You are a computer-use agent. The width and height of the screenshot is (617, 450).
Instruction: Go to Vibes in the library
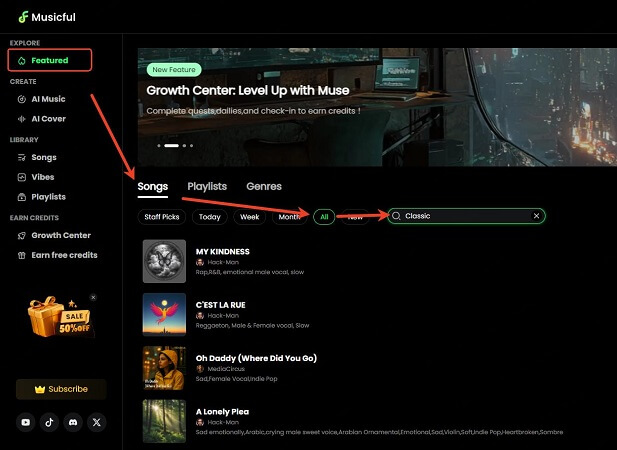tap(43, 177)
